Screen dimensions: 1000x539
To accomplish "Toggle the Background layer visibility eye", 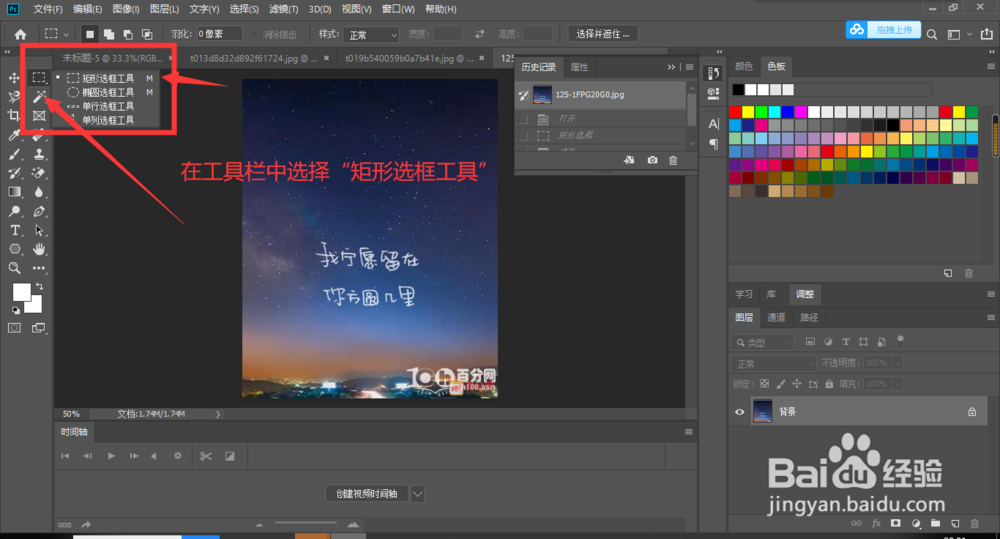I will click(739, 412).
